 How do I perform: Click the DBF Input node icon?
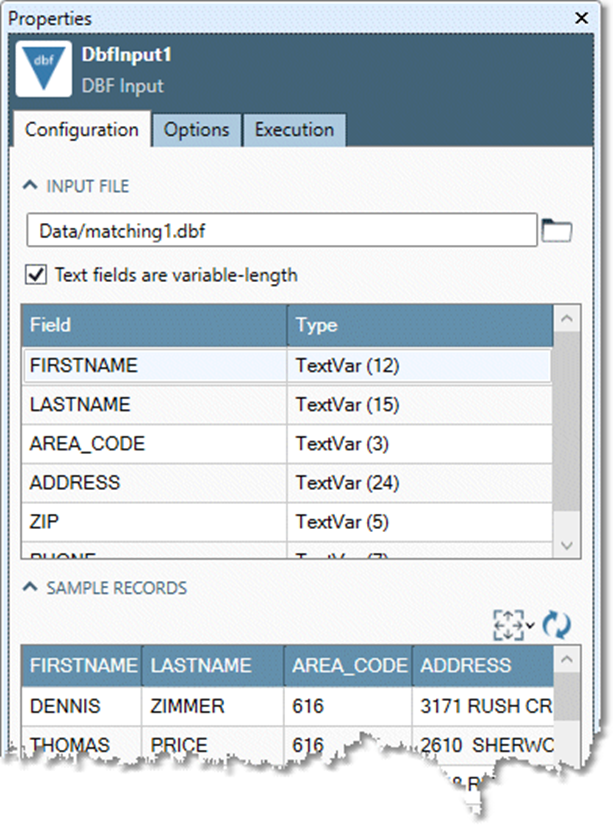click(44, 68)
